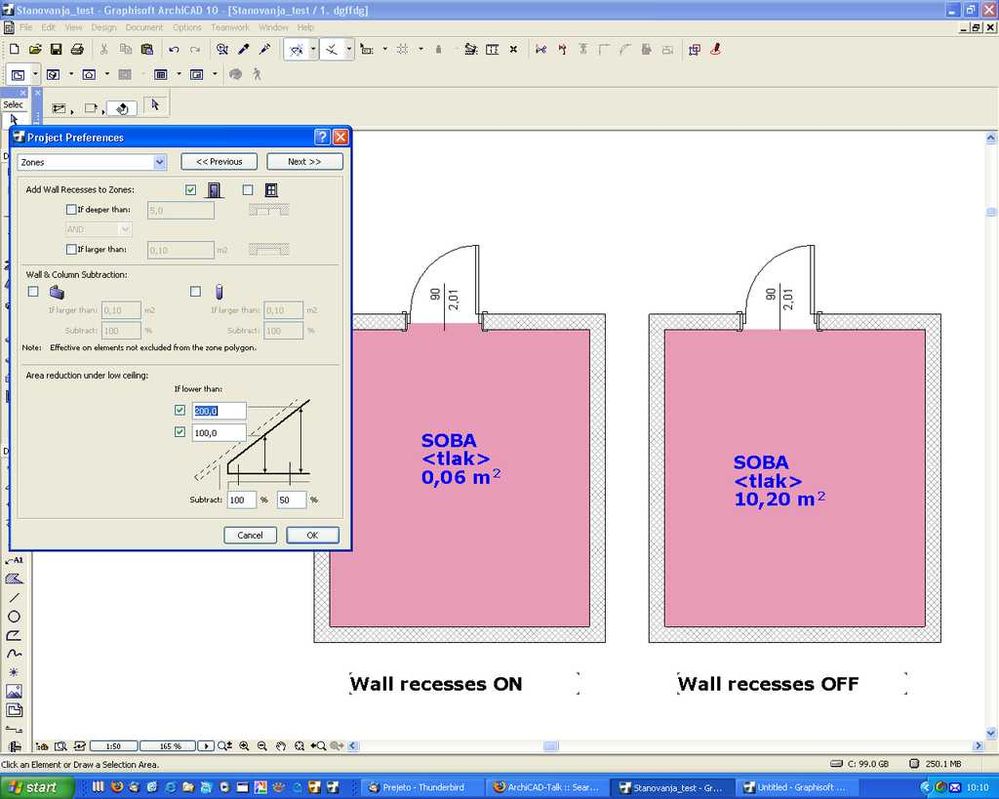Click the Solid Element Operations icon

click(x=694, y=49)
